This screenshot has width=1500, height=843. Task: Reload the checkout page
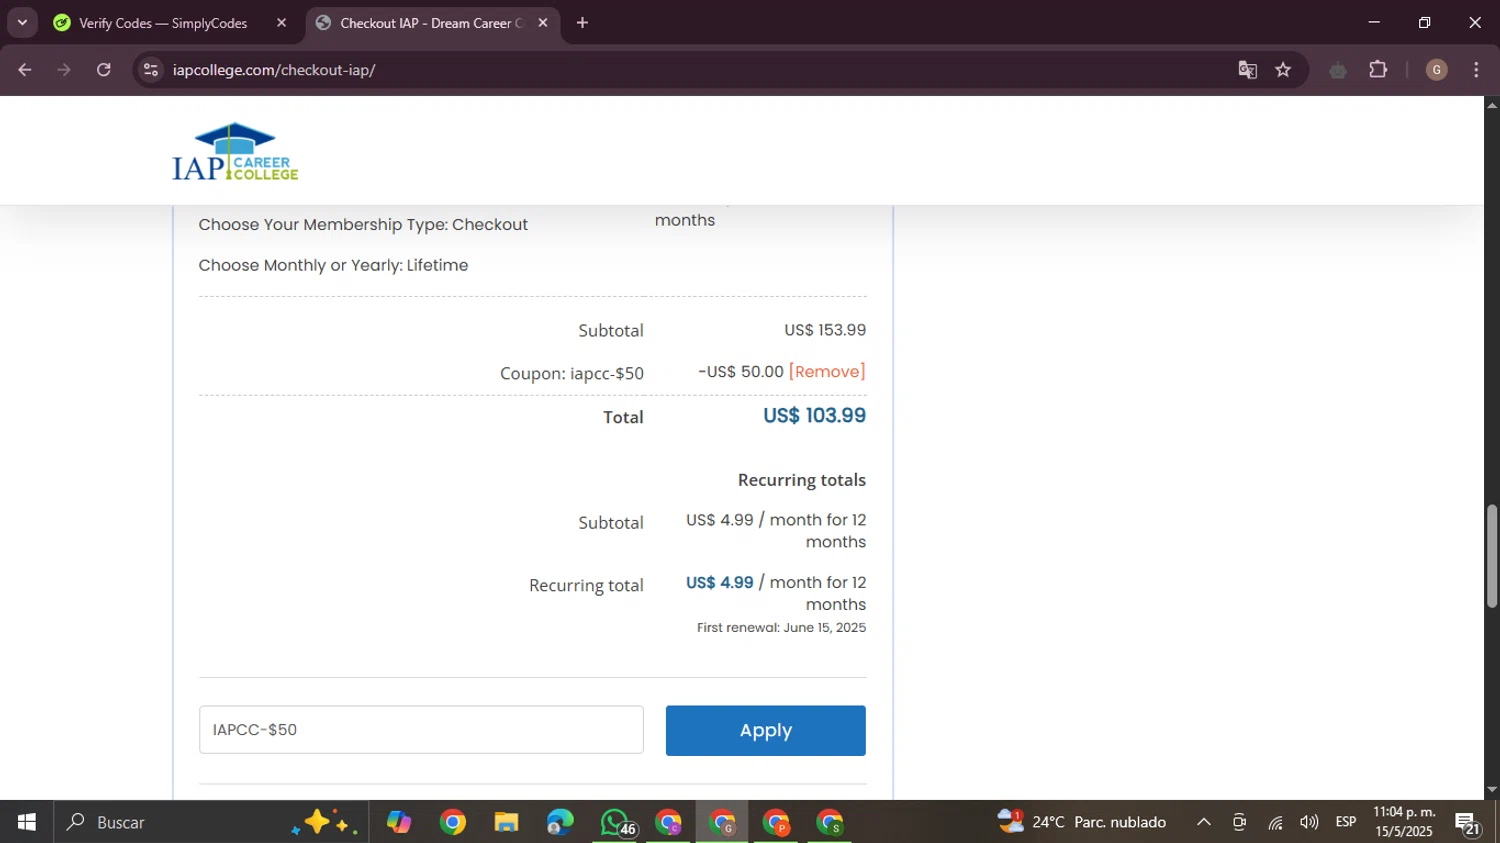[x=104, y=70]
